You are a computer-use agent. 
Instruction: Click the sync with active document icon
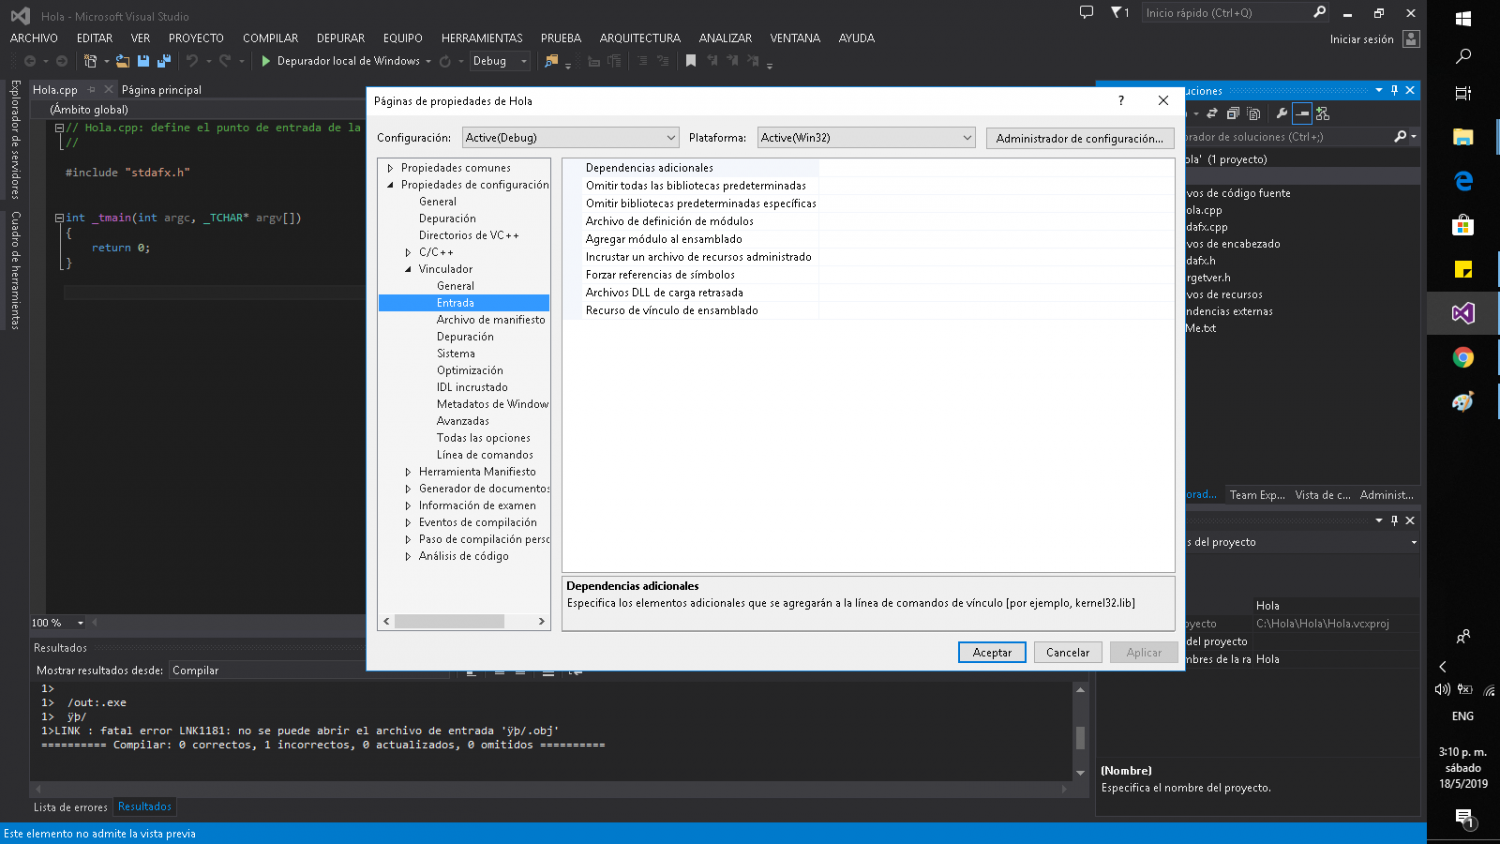tap(1212, 114)
